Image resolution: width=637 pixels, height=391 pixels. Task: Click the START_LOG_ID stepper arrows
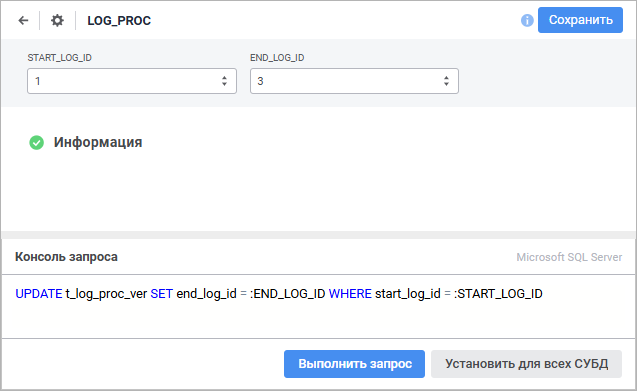(224, 81)
